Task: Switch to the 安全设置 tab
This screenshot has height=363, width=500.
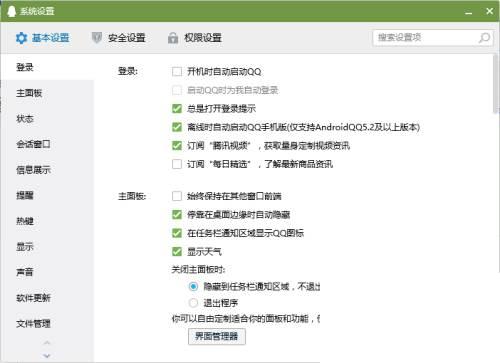Action: [119, 38]
